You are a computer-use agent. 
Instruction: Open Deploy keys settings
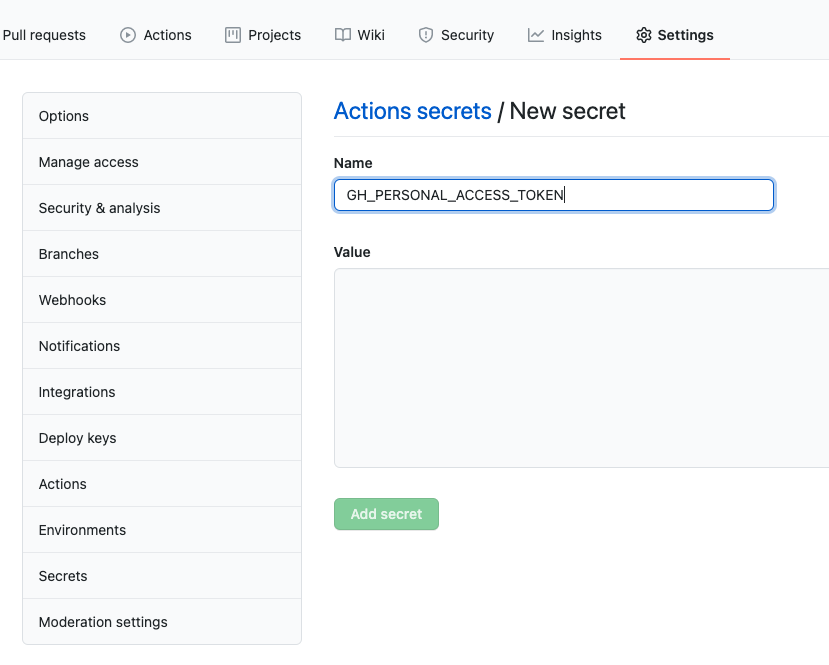78,438
